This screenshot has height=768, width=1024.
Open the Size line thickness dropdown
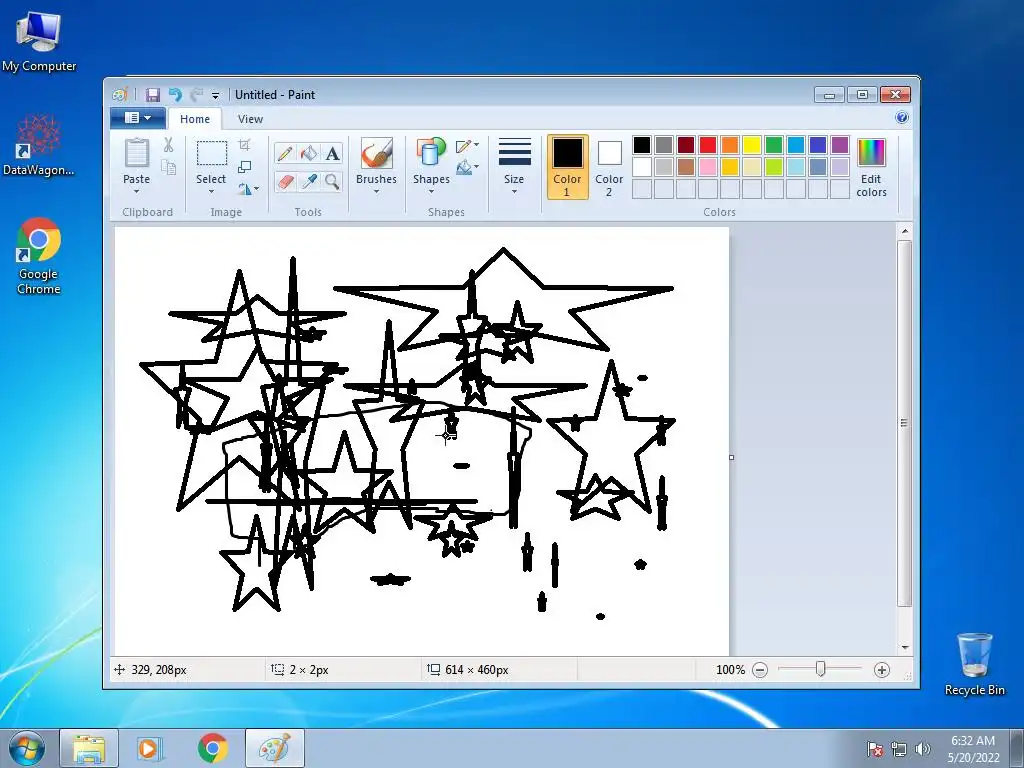tap(514, 167)
